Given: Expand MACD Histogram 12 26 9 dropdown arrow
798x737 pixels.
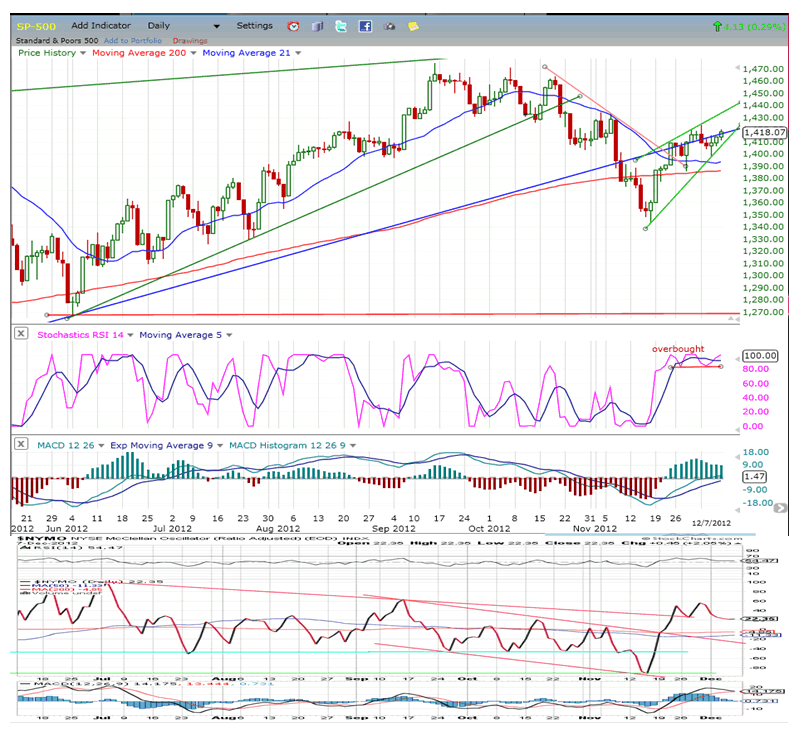Looking at the screenshot, I should (x=353, y=445).
